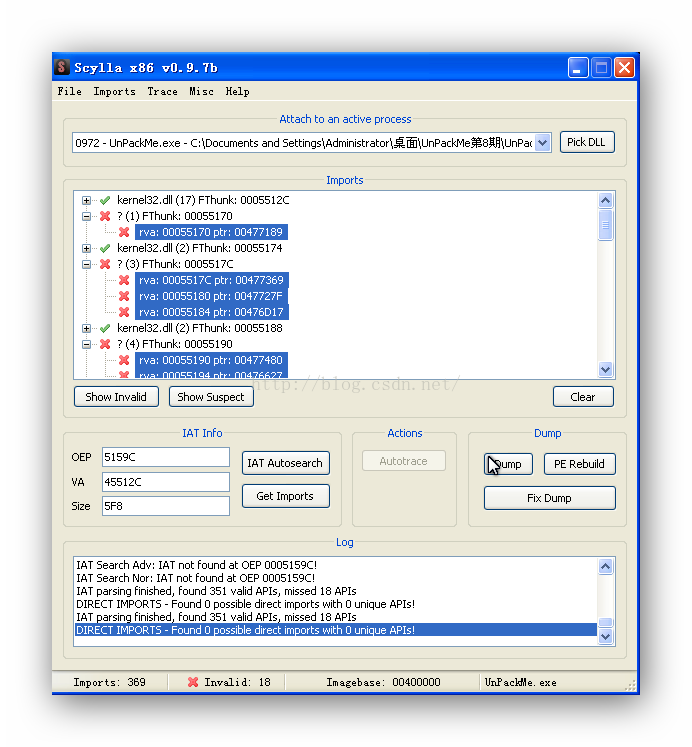Click red X icon of ? (1) FThunk row
This screenshot has height=747, width=692.
point(105,216)
